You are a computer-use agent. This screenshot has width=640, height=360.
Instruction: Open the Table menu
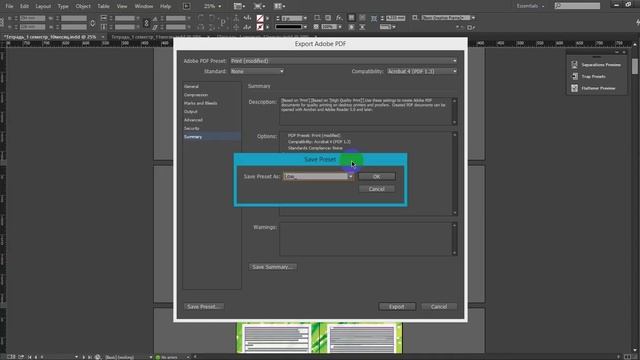[x=103, y=6]
